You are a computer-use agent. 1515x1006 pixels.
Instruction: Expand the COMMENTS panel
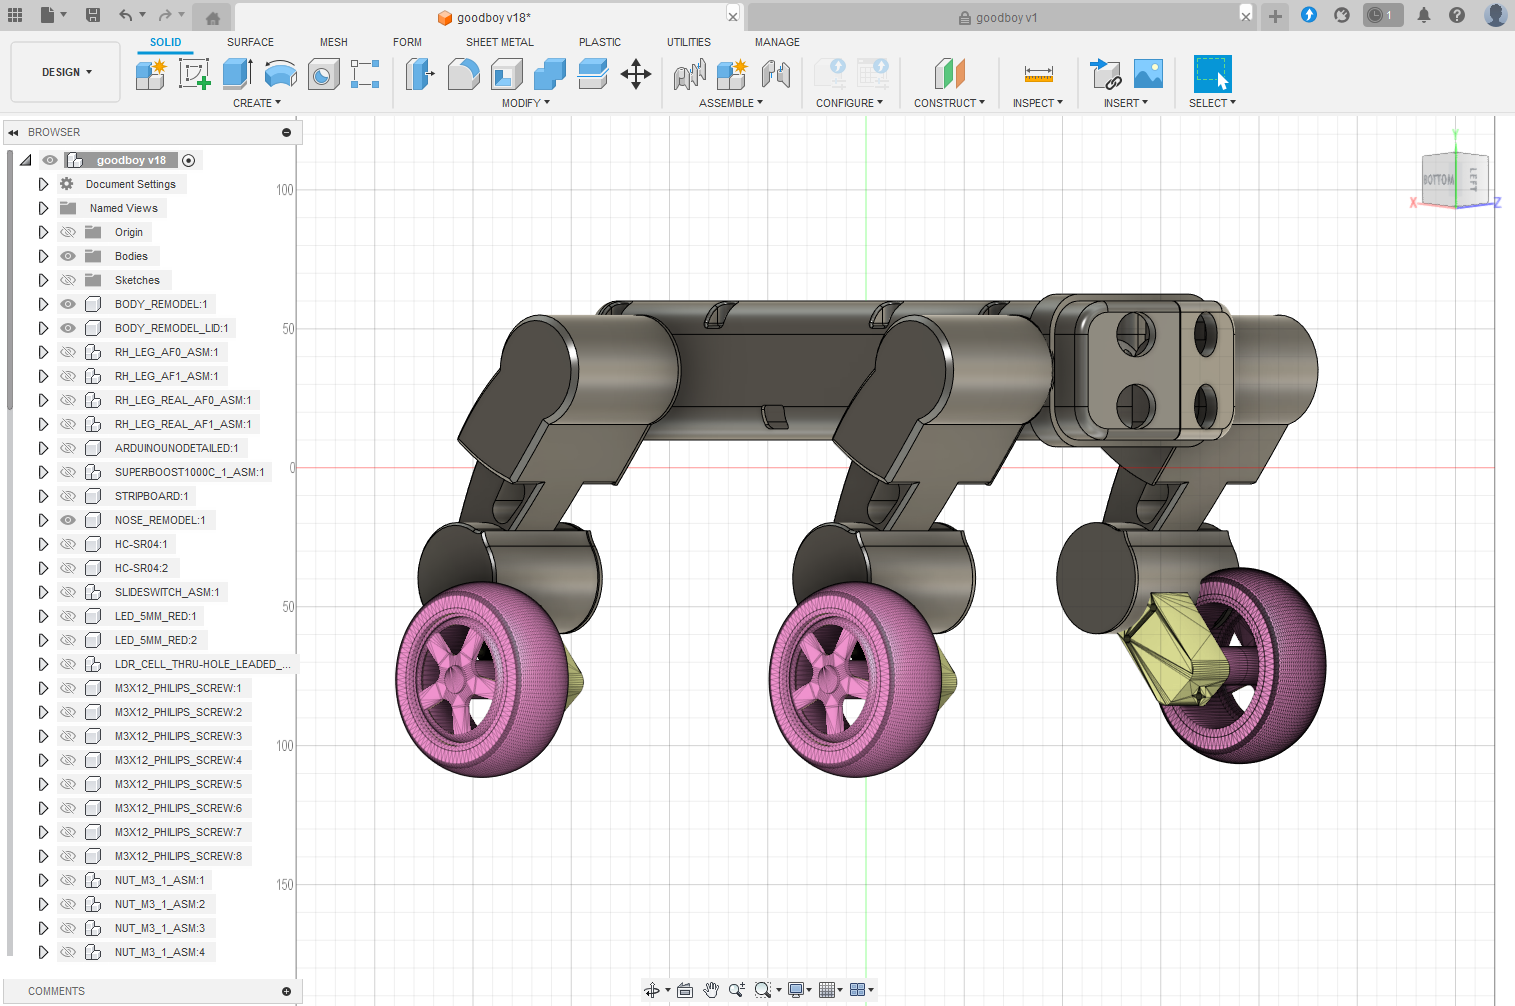(286, 991)
